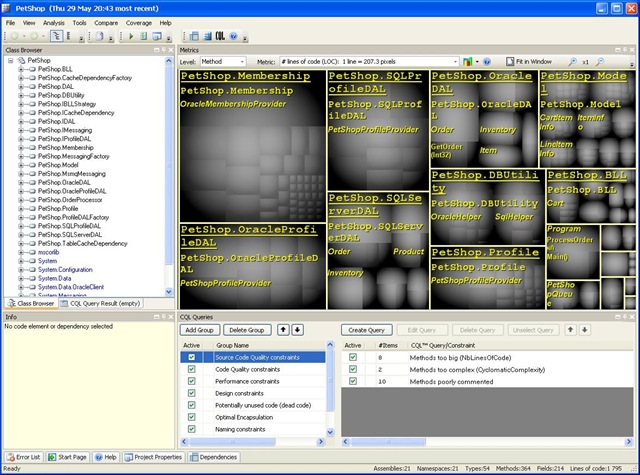Click the colored chart icon in the Metrics toolbar
The image size is (640, 475).
(x=467, y=62)
